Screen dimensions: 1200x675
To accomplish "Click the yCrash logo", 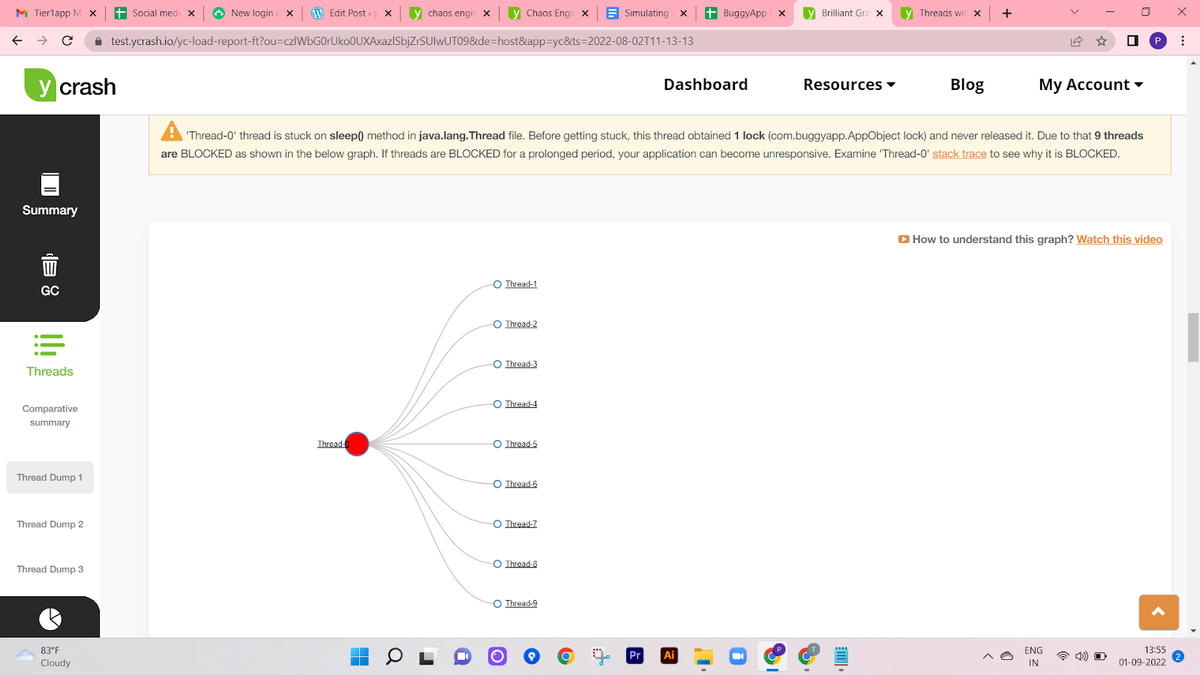I will pos(70,86).
